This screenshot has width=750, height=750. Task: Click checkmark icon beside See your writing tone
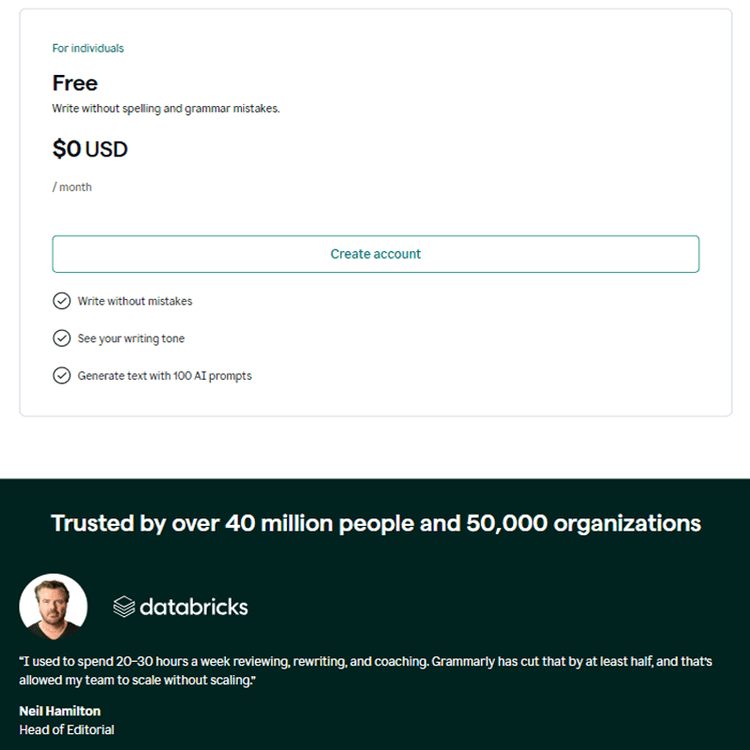click(62, 339)
